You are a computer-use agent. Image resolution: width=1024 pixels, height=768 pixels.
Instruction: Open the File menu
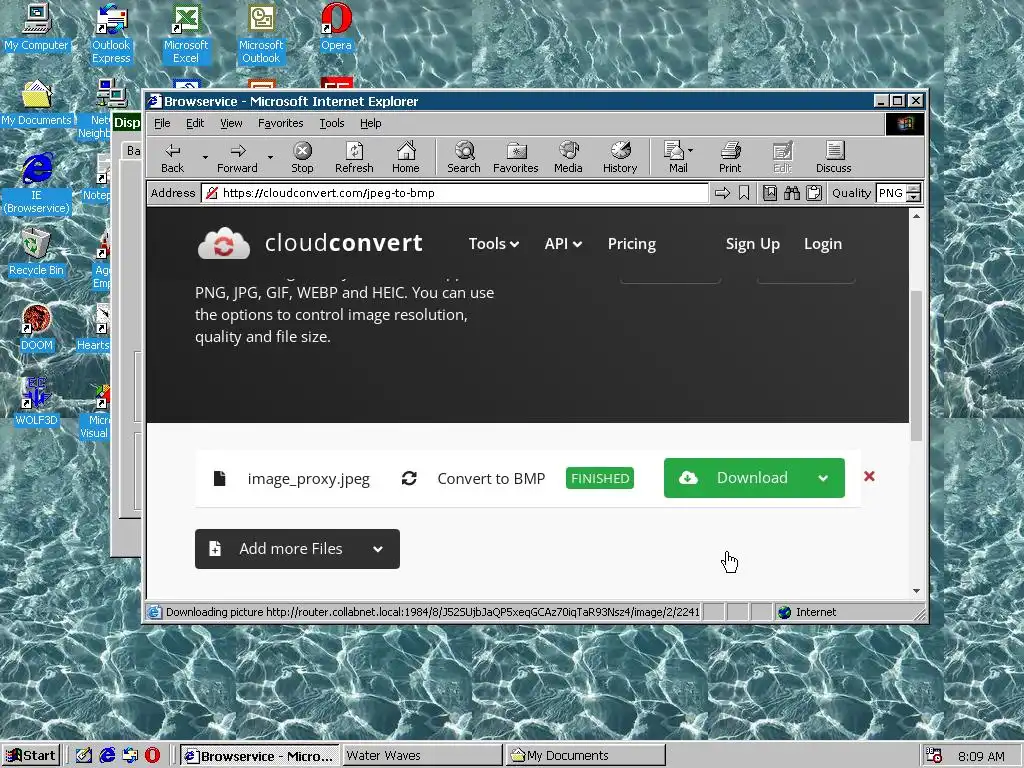tap(162, 123)
